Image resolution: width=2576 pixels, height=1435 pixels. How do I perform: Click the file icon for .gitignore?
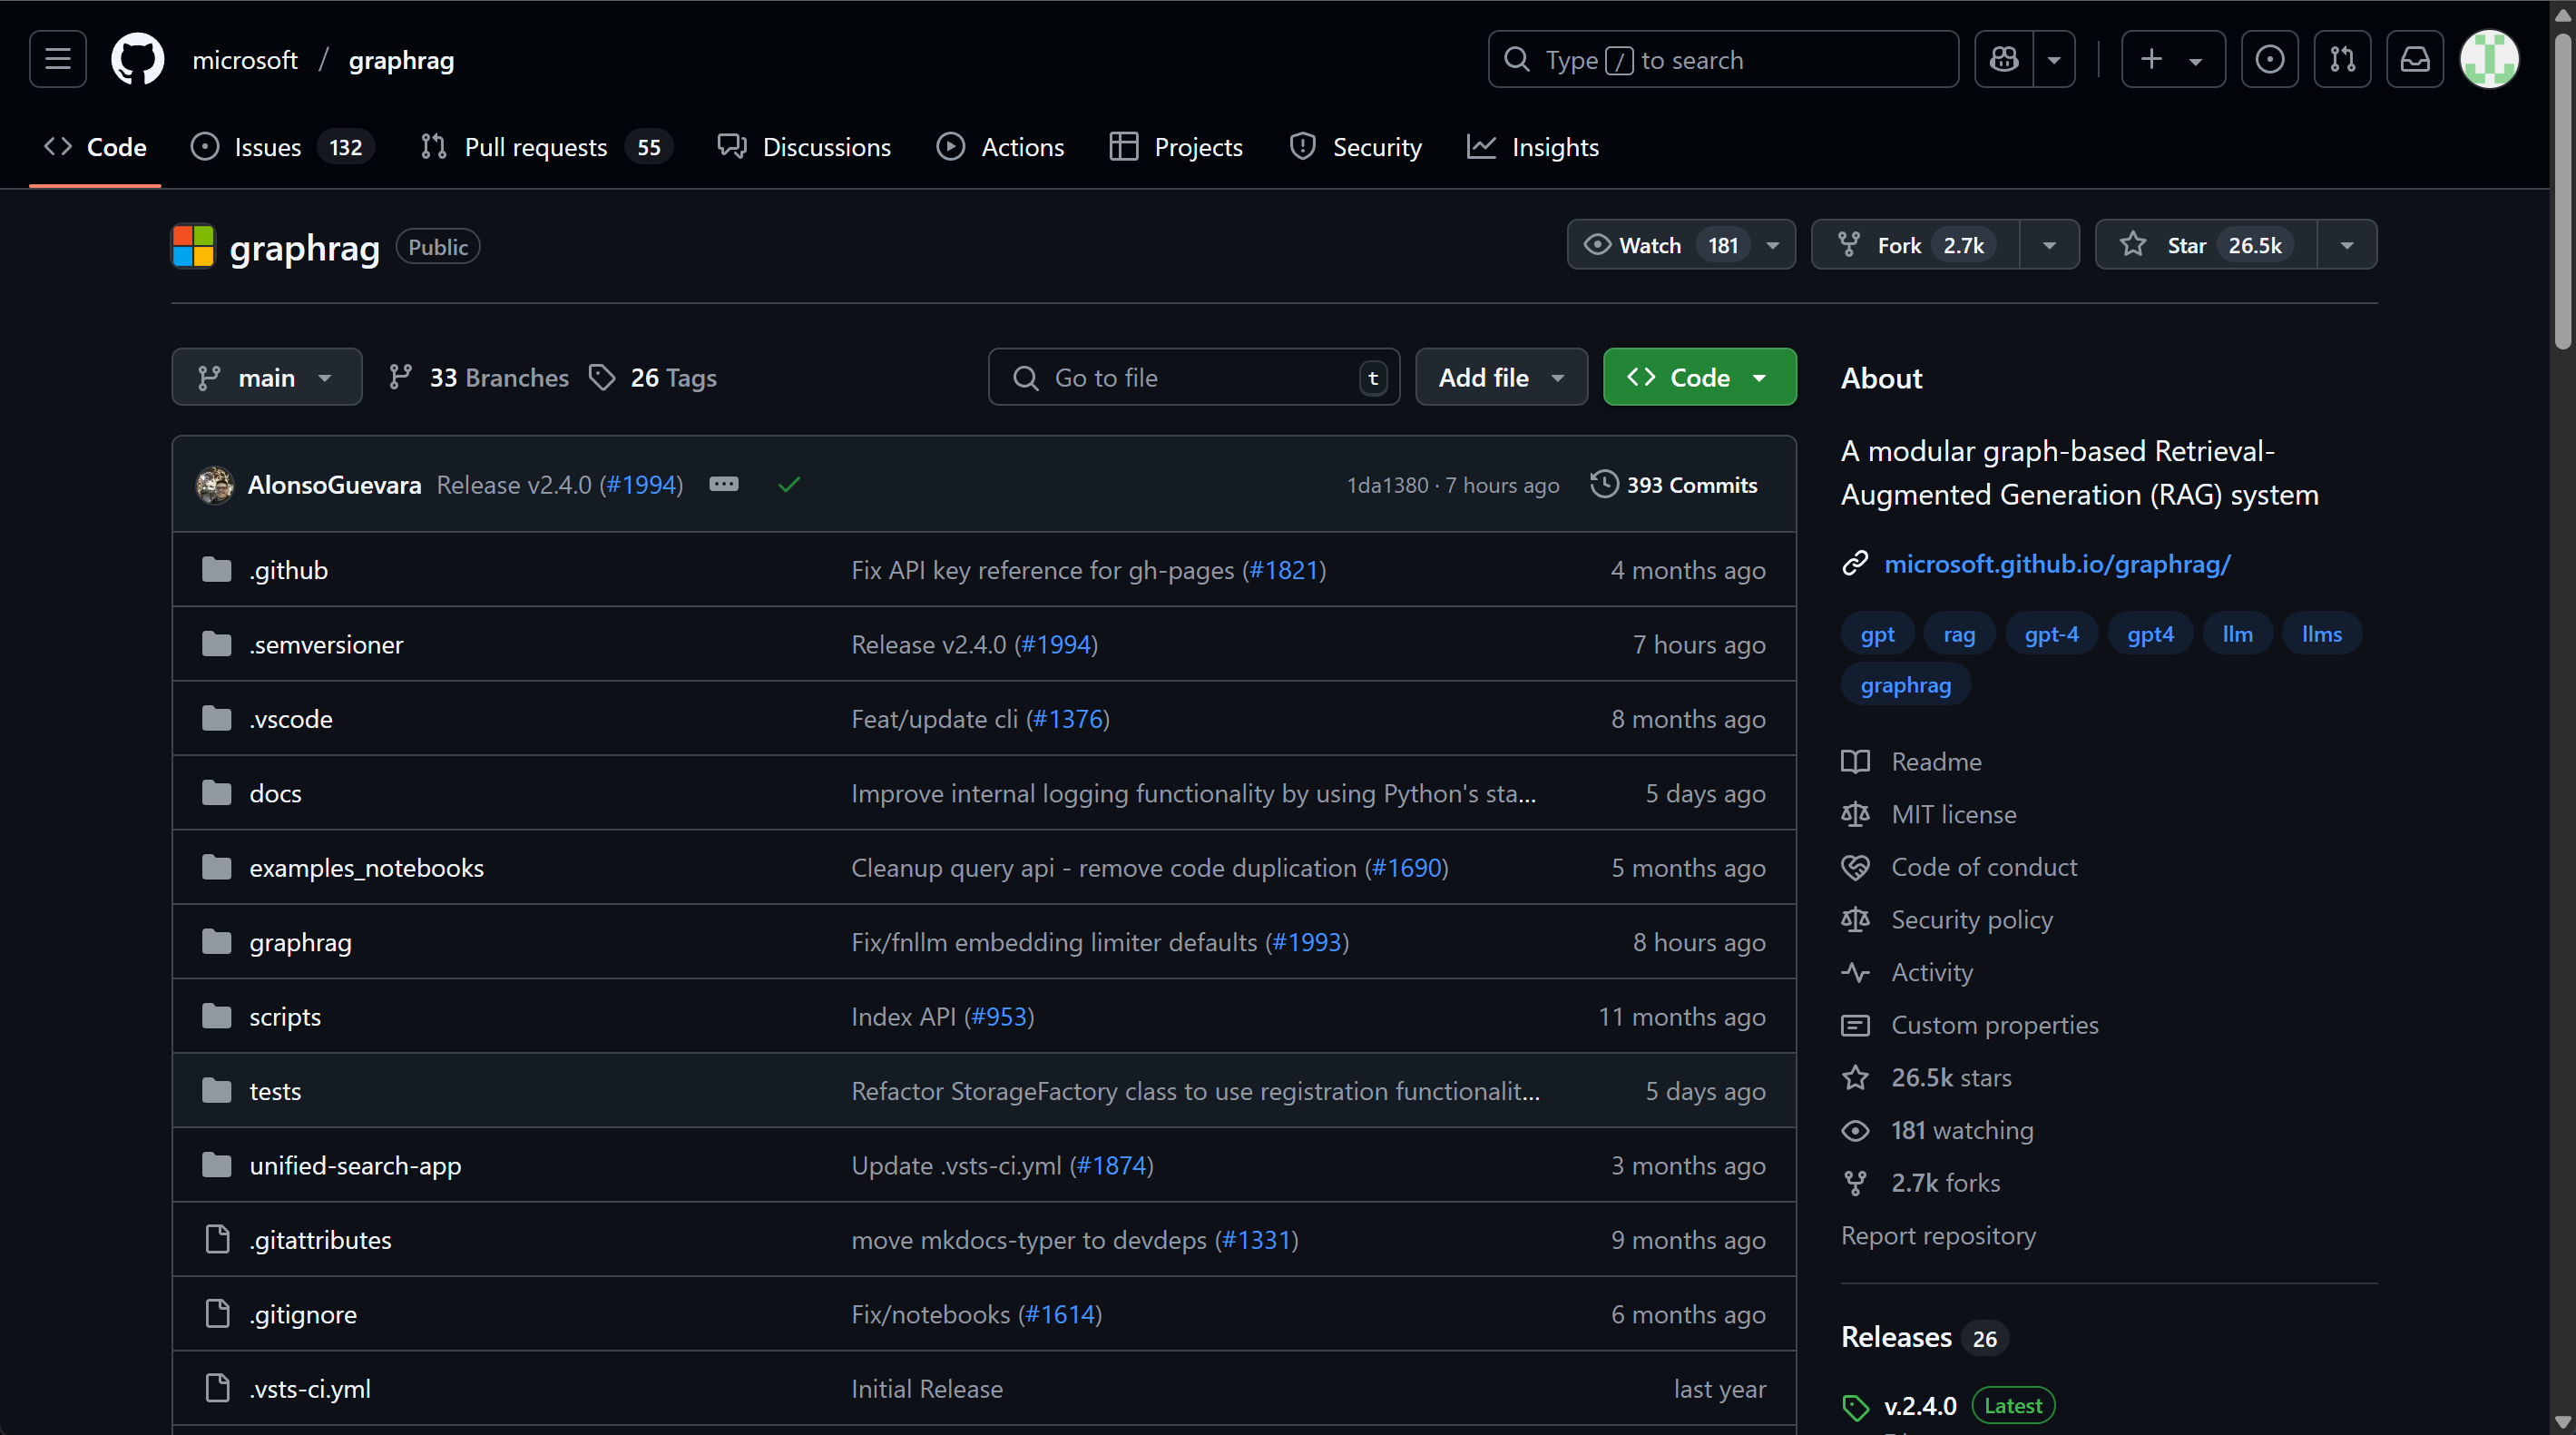[x=217, y=1314]
